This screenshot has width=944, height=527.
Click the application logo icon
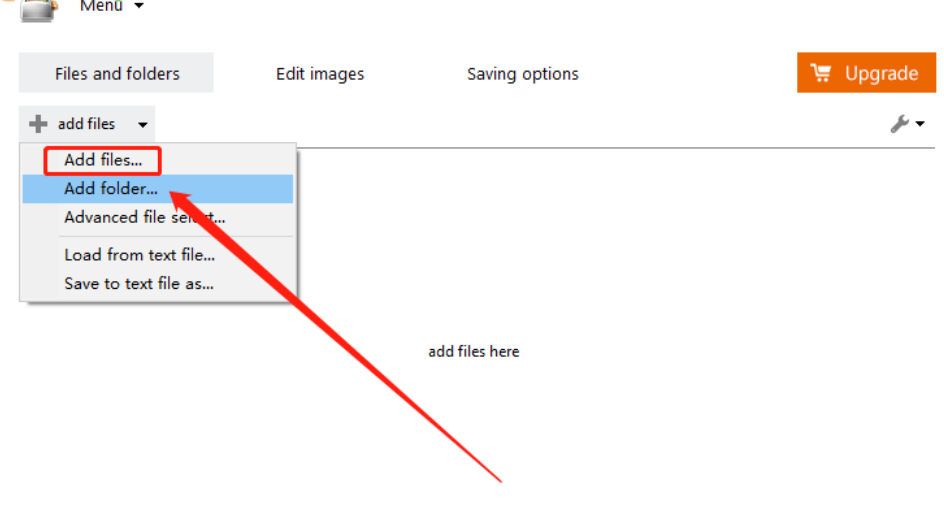click(x=37, y=10)
